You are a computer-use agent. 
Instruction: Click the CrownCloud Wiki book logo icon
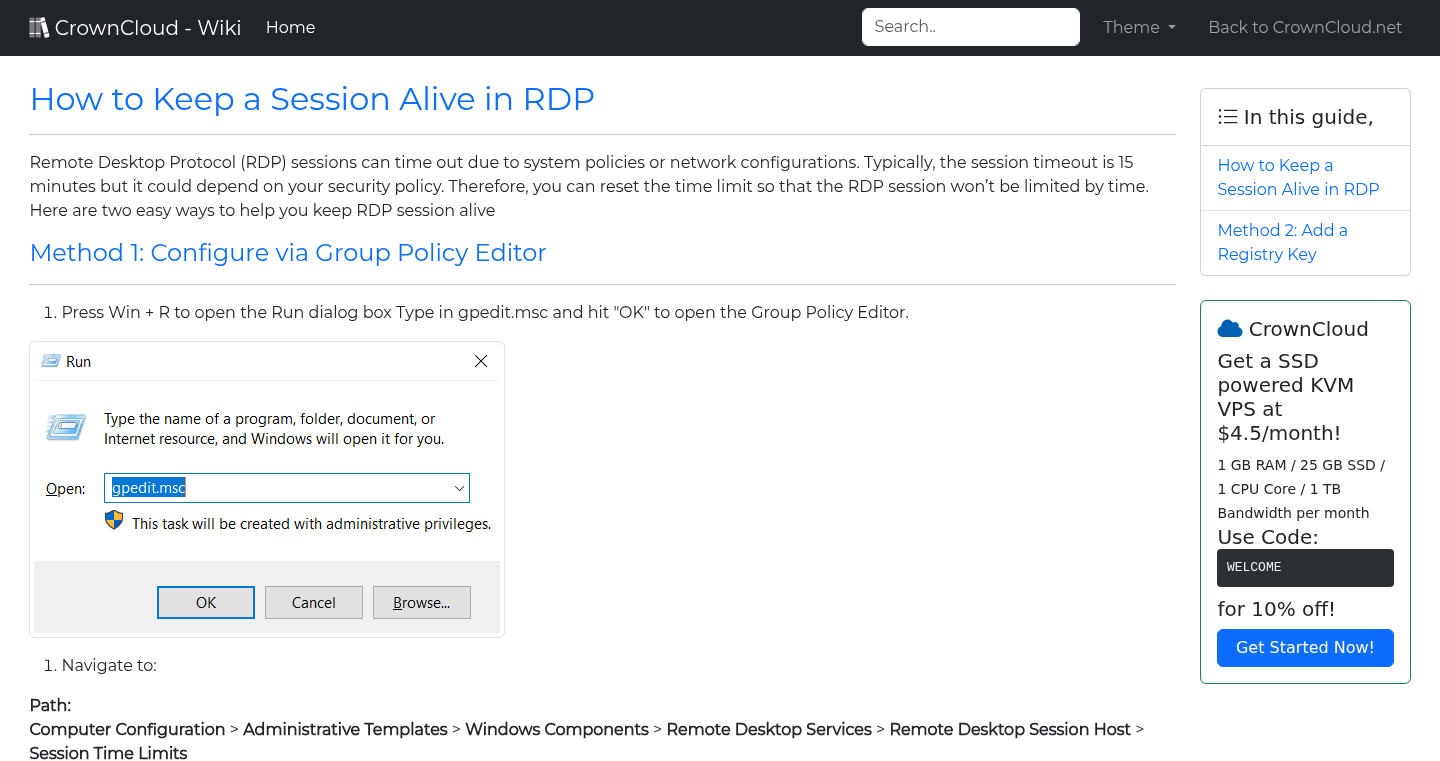click(39, 26)
